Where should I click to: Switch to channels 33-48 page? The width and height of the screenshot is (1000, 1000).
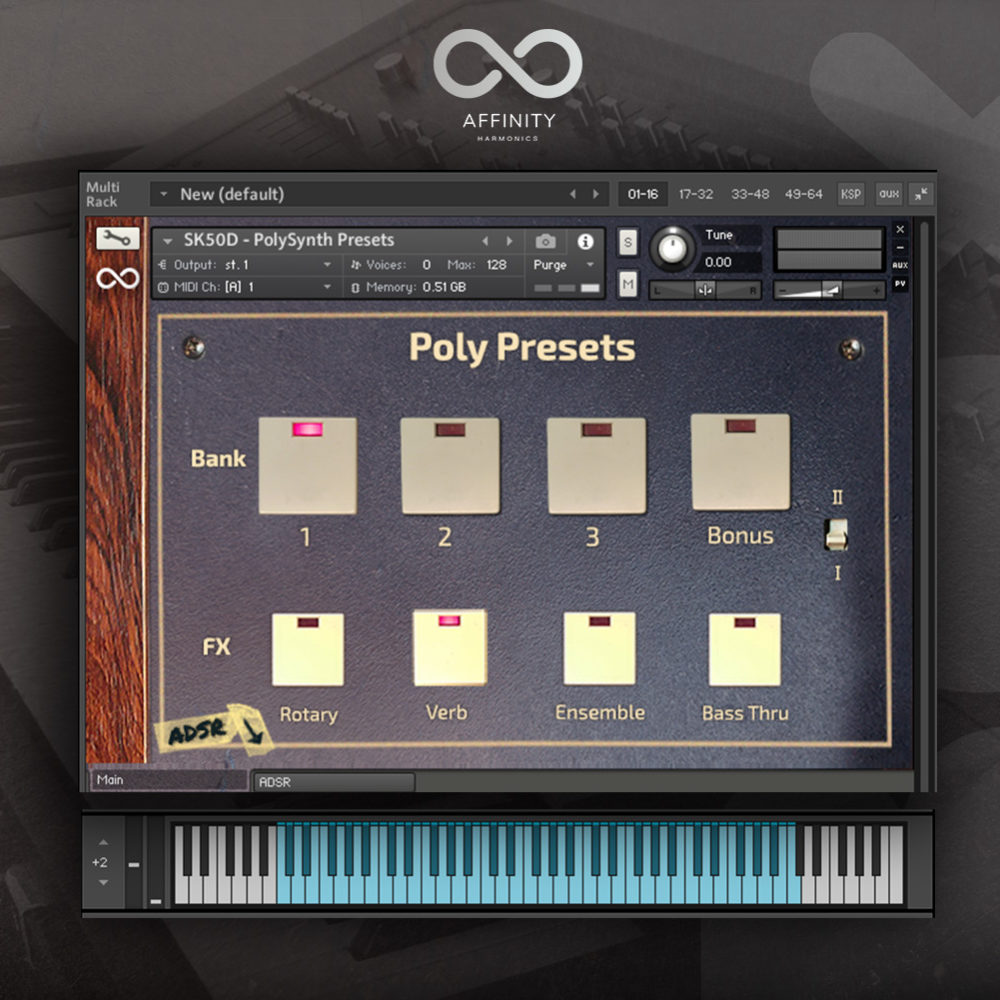tap(750, 194)
